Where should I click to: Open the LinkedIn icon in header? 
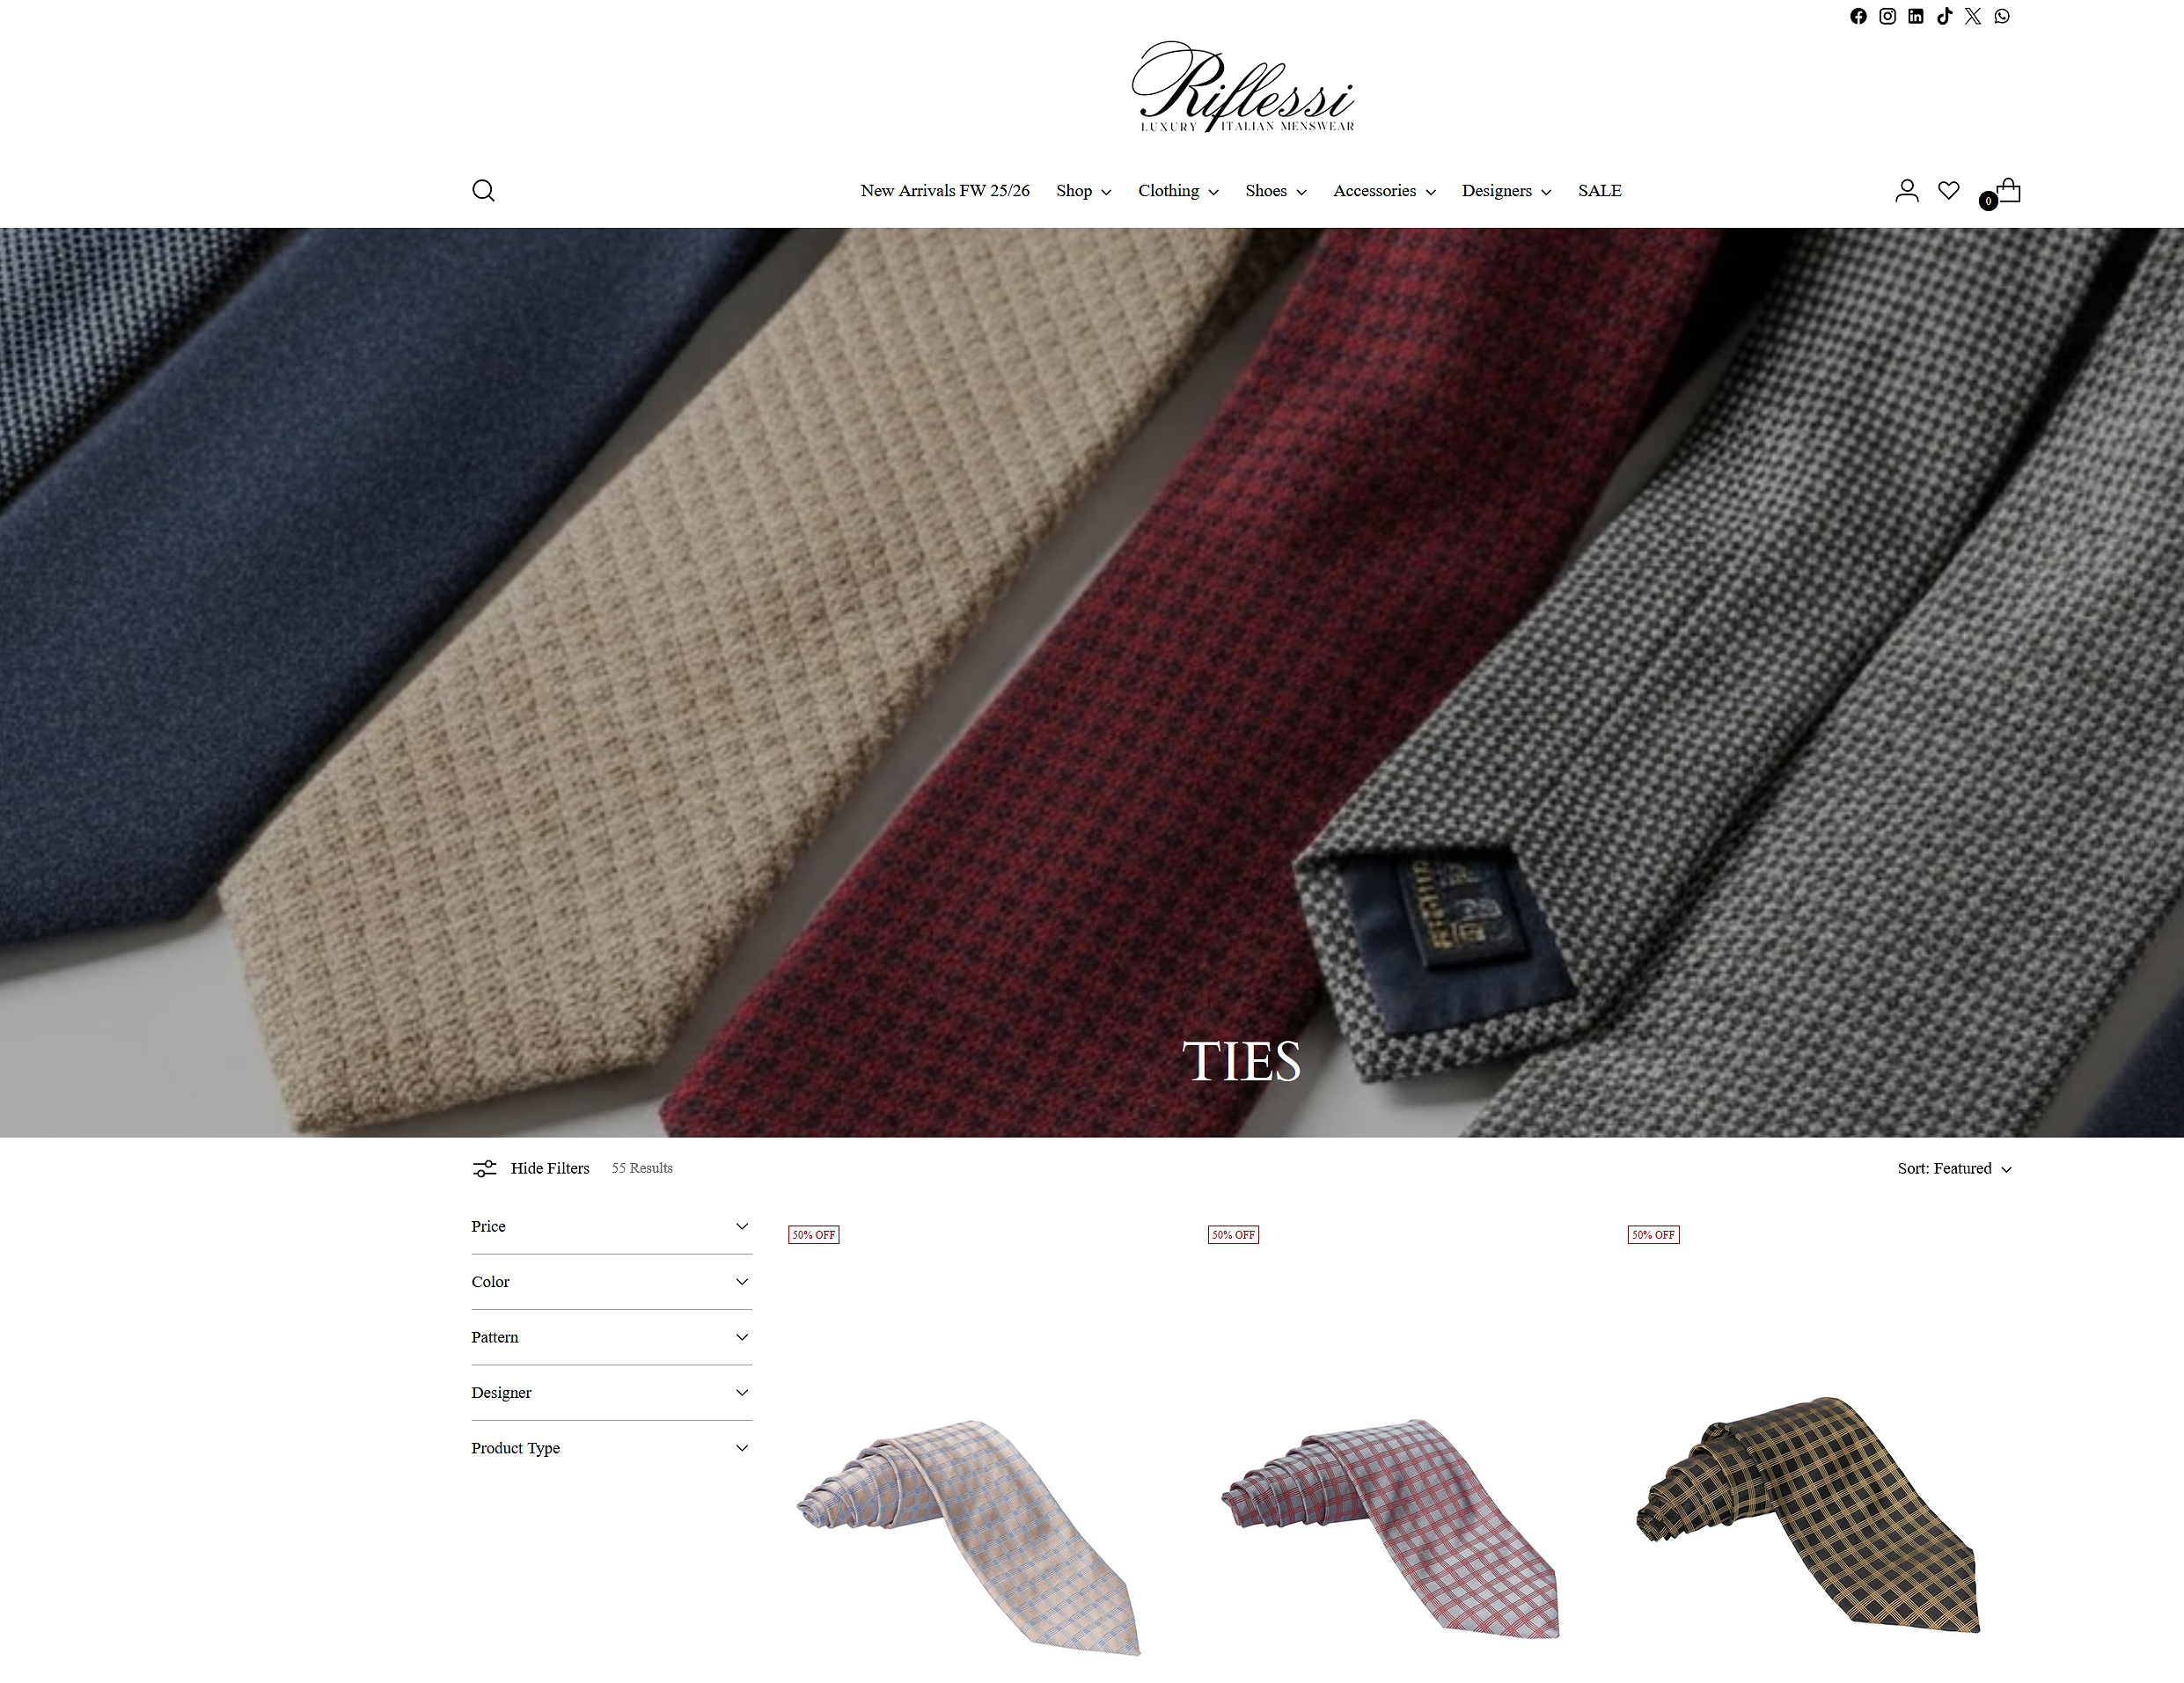tap(1915, 16)
